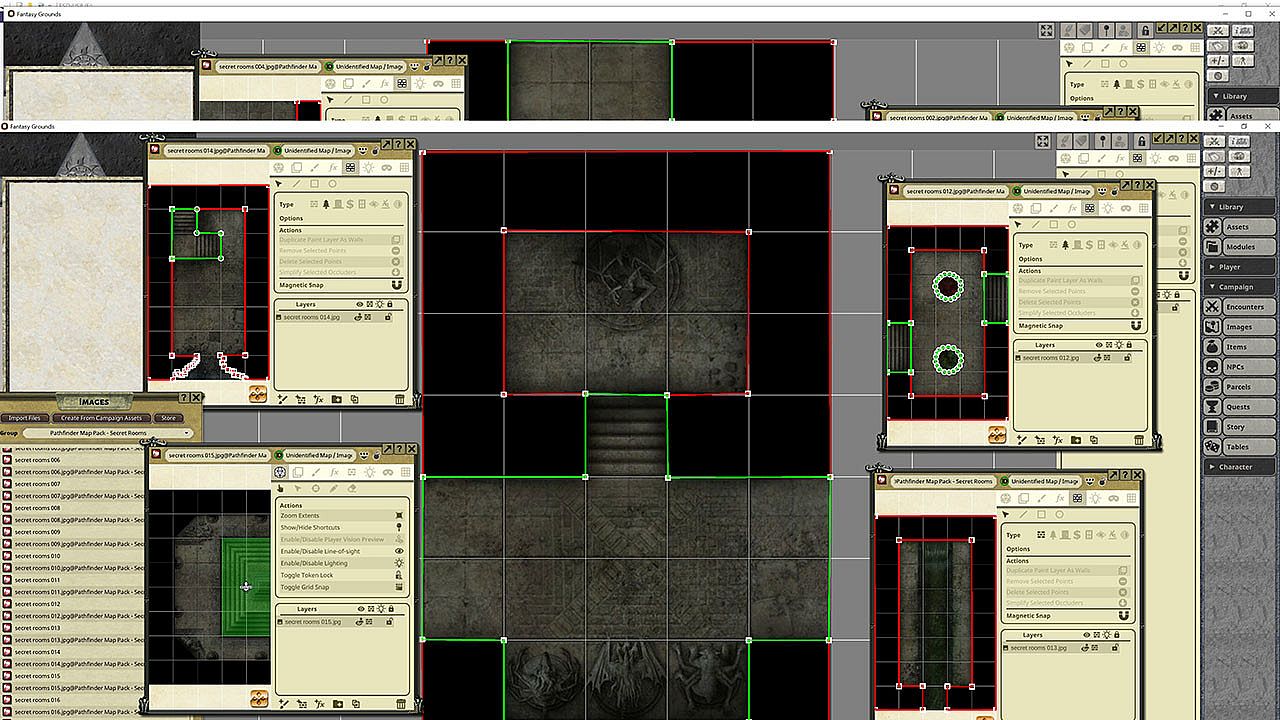Click the Story book icon in sidebar

click(1213, 427)
